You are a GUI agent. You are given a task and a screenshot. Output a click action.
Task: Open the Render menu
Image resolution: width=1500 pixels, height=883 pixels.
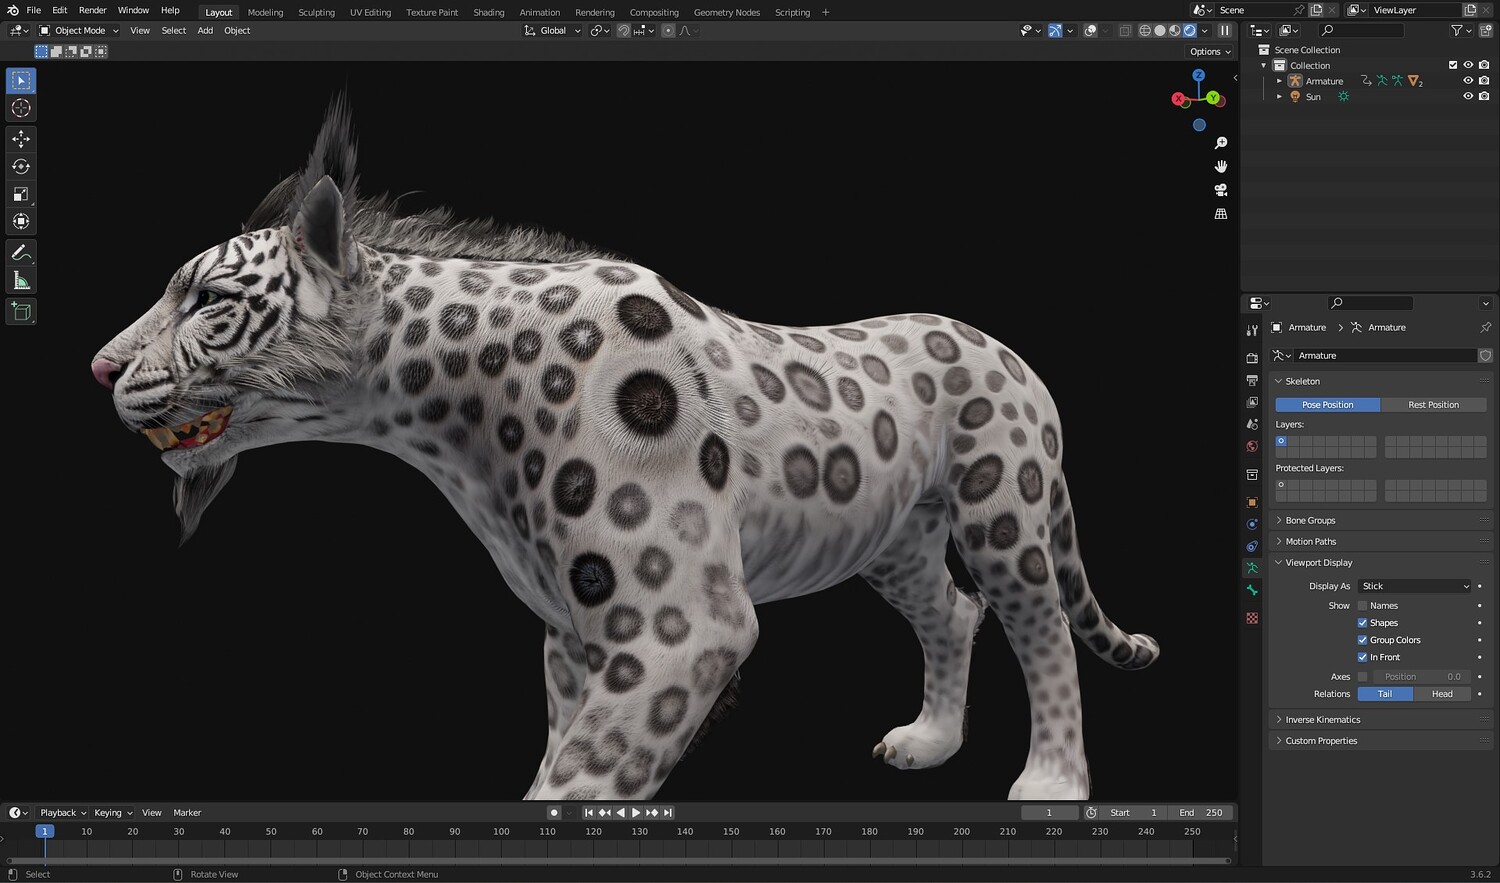tap(92, 10)
